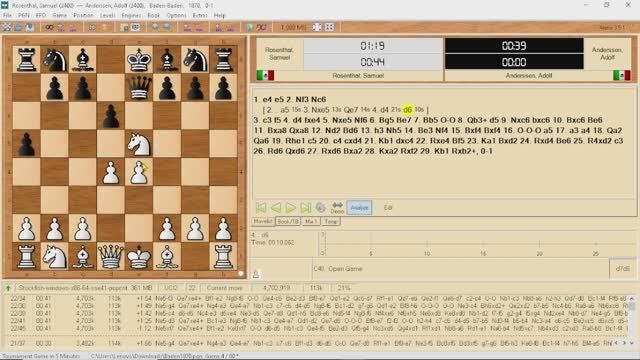Click the Edit button
The image size is (640, 360).
[x=388, y=208]
